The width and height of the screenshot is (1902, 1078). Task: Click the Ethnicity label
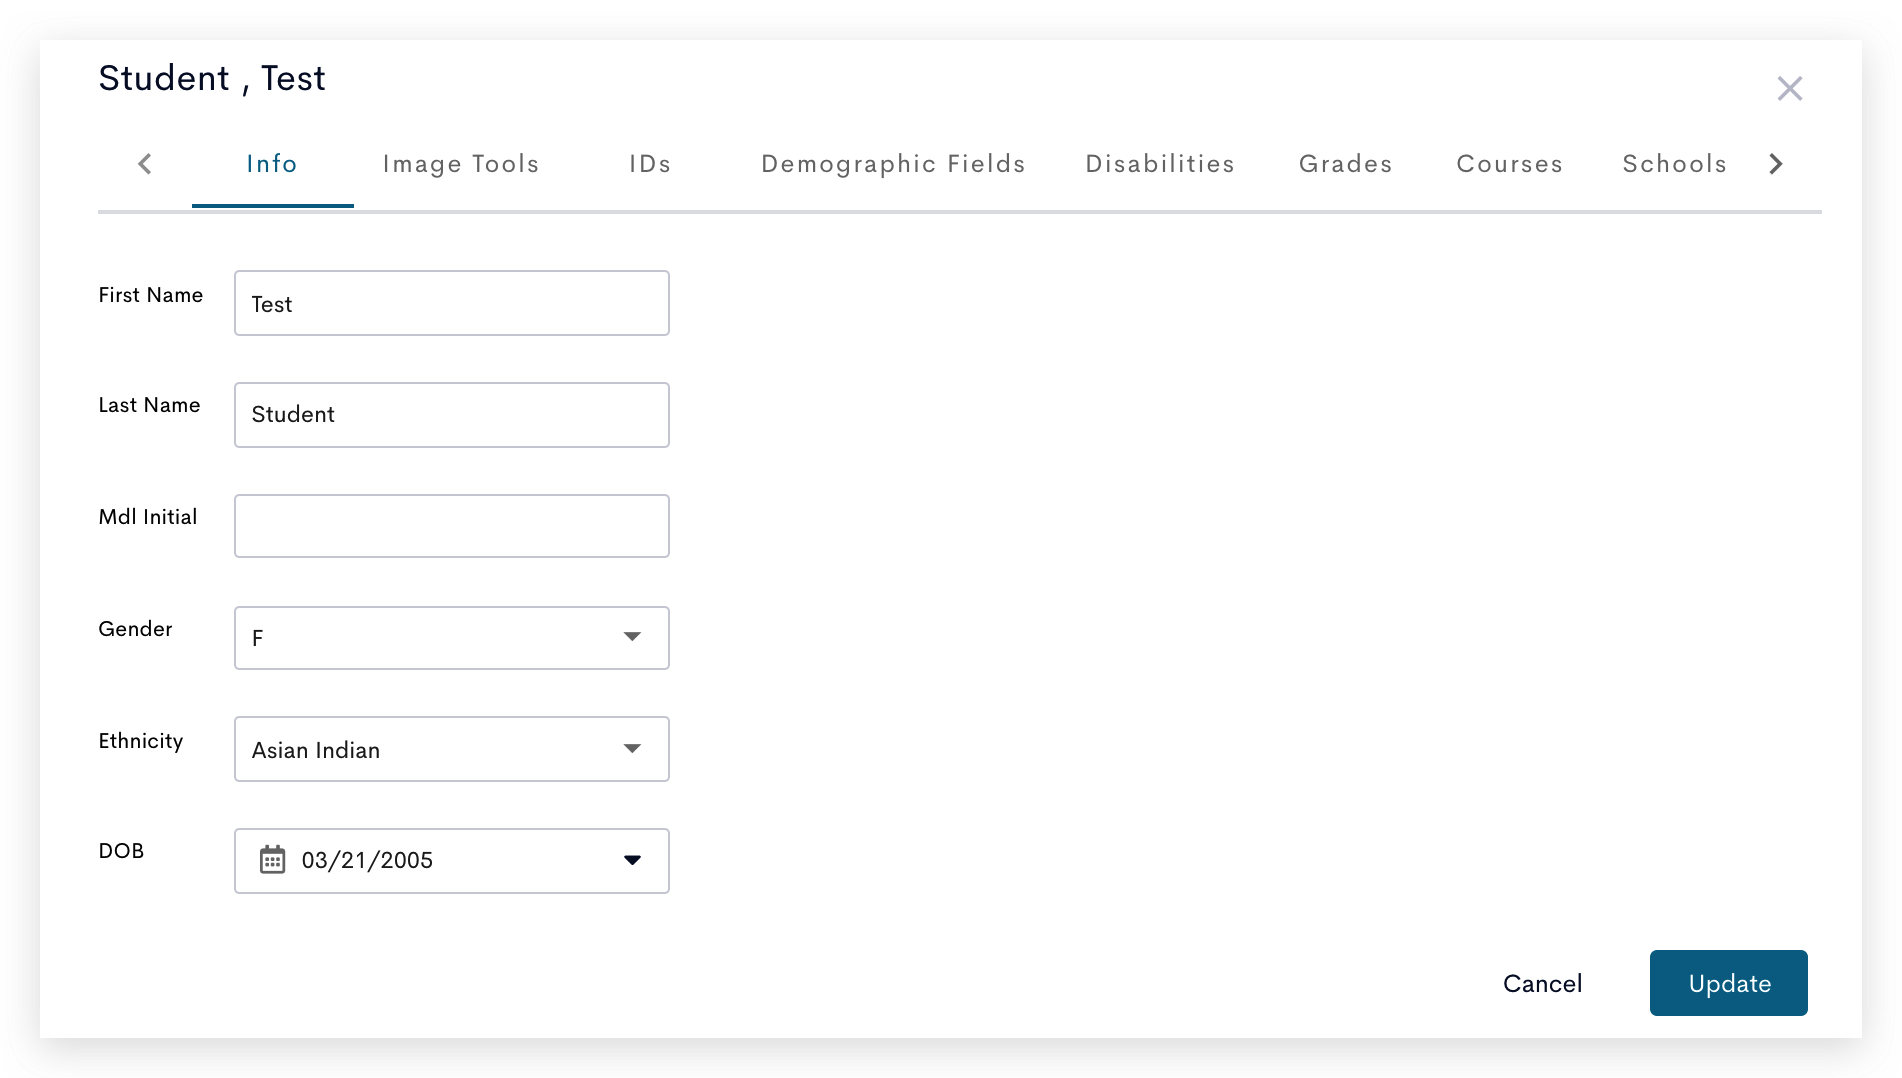click(x=141, y=741)
